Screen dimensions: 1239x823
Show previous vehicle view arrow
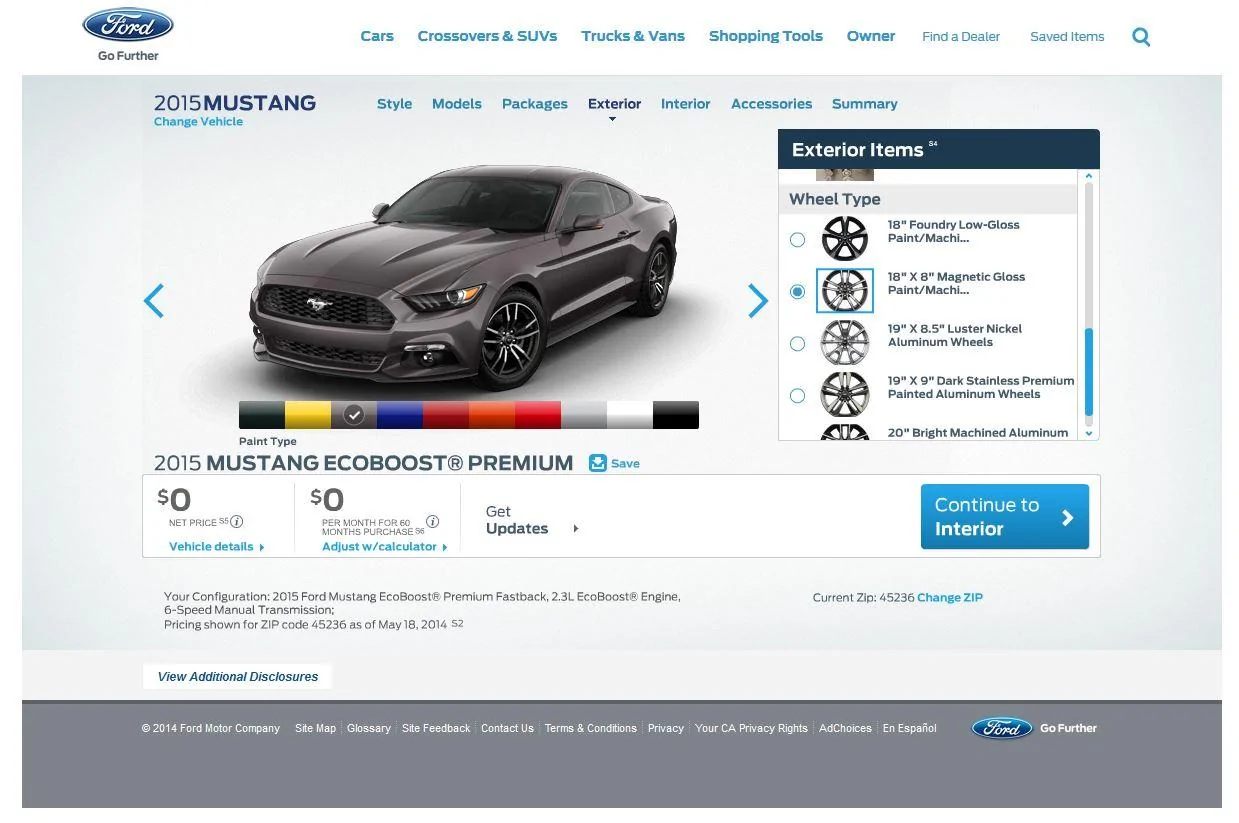153,300
